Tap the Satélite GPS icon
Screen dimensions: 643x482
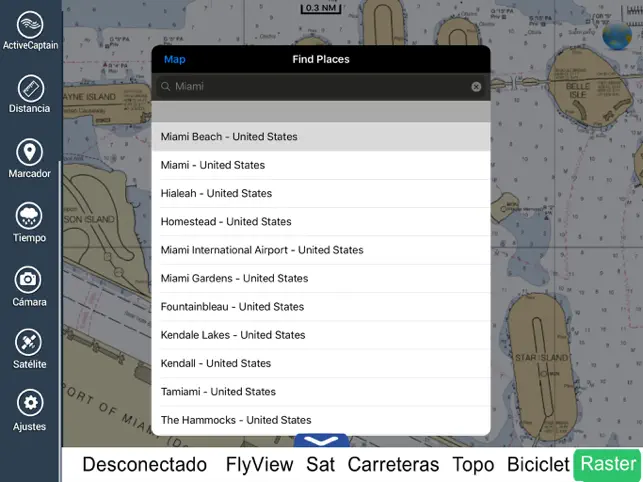click(x=28, y=343)
